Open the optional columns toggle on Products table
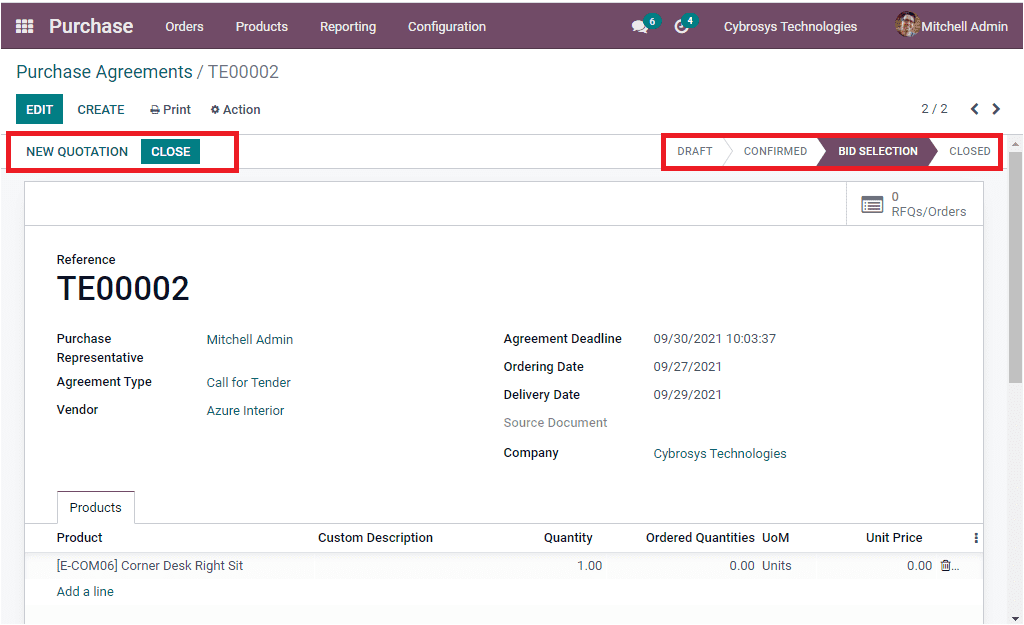Screen dimensions: 1024x625 975,538
